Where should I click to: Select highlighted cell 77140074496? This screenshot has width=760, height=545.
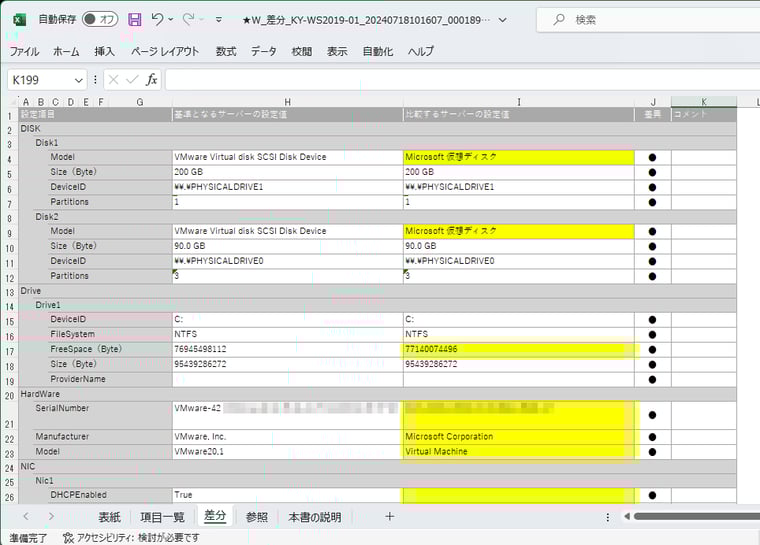519,350
